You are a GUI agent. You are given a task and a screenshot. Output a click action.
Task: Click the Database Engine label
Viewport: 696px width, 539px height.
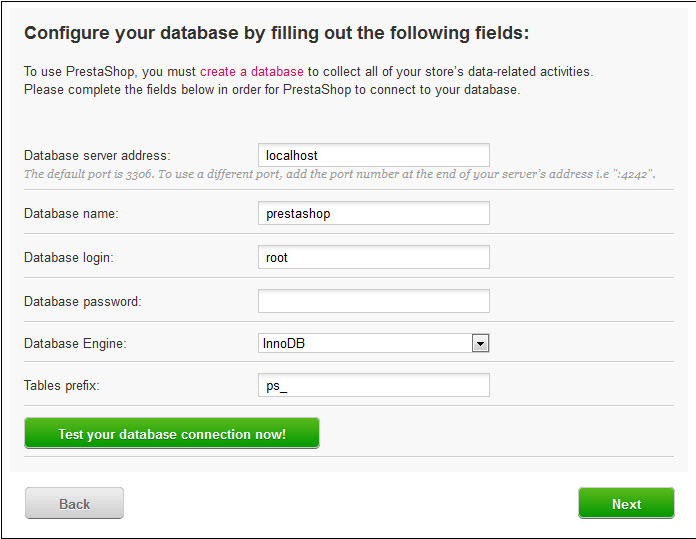(x=75, y=343)
